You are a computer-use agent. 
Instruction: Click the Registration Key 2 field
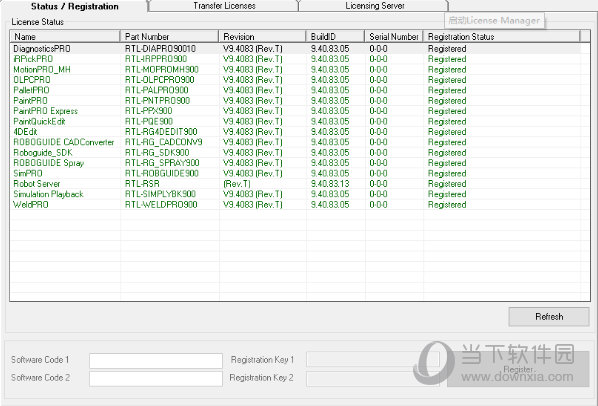[x=373, y=379]
